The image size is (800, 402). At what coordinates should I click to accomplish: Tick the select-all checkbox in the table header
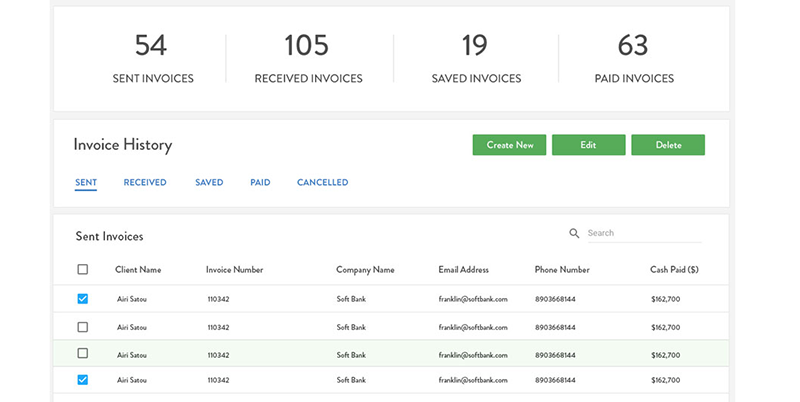83,270
